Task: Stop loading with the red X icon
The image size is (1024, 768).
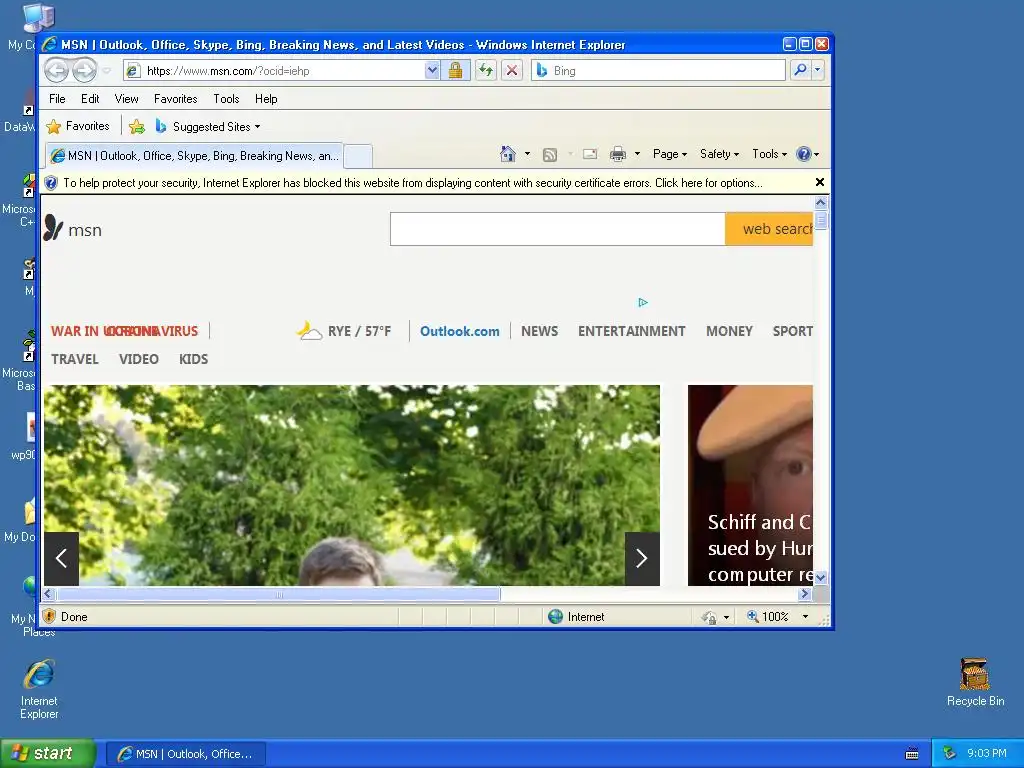Action: [512, 71]
